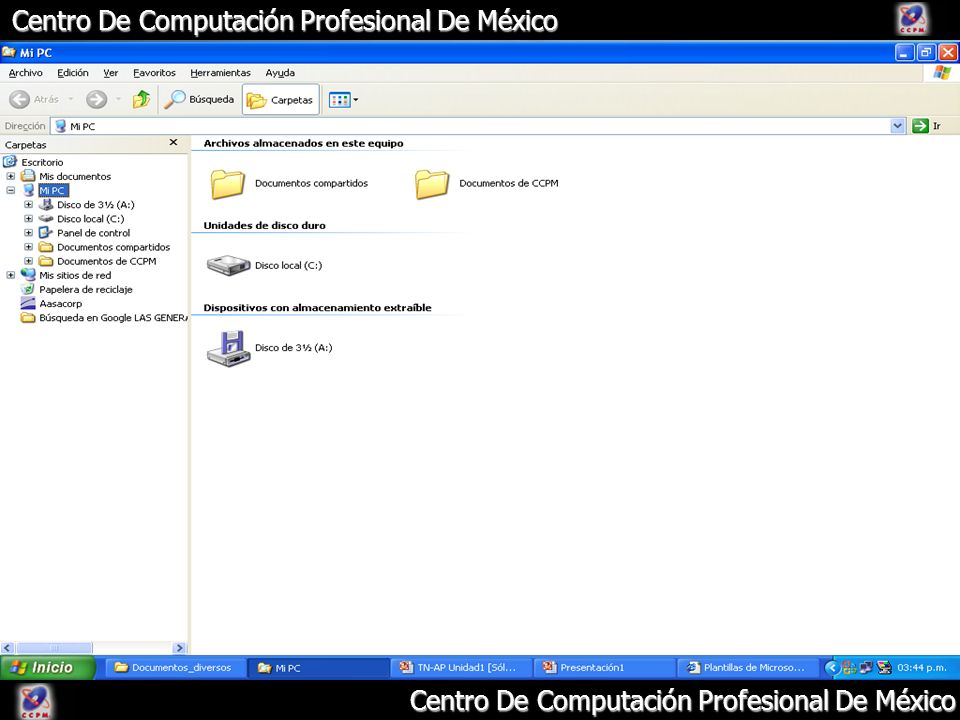
Task: Toggle the Carpetas folder pane button
Action: click(x=281, y=100)
